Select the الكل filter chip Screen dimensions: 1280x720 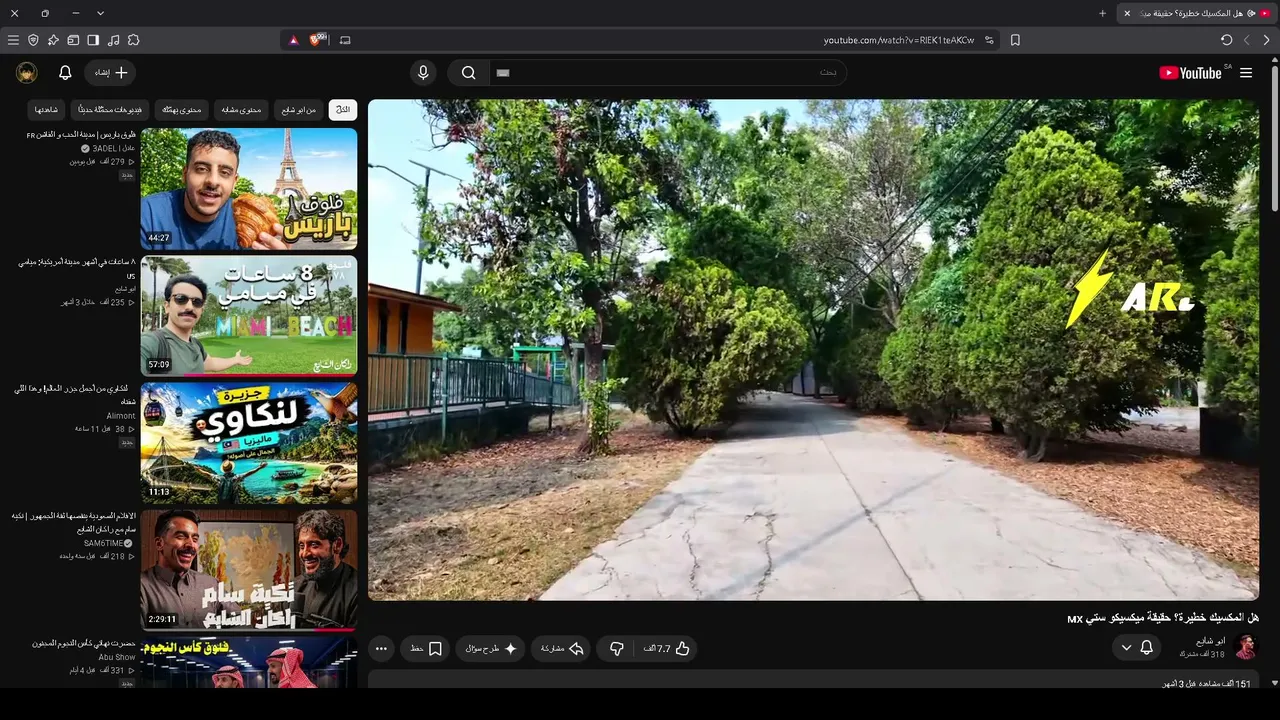click(343, 109)
